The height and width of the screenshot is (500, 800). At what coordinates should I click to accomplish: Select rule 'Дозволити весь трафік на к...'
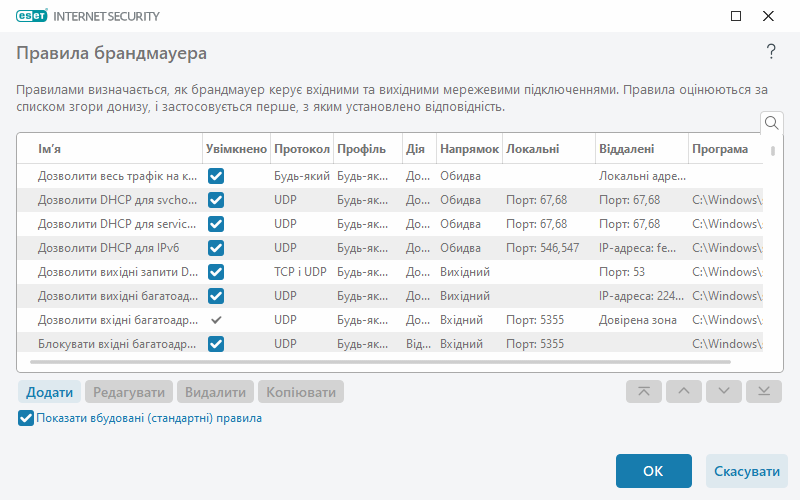click(117, 177)
